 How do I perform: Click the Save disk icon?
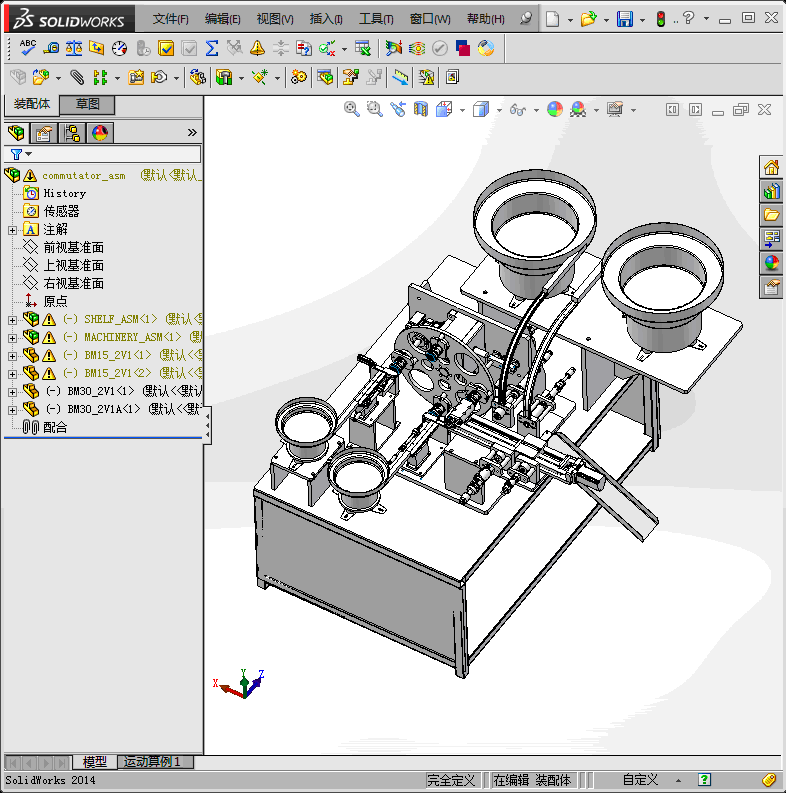coord(624,19)
